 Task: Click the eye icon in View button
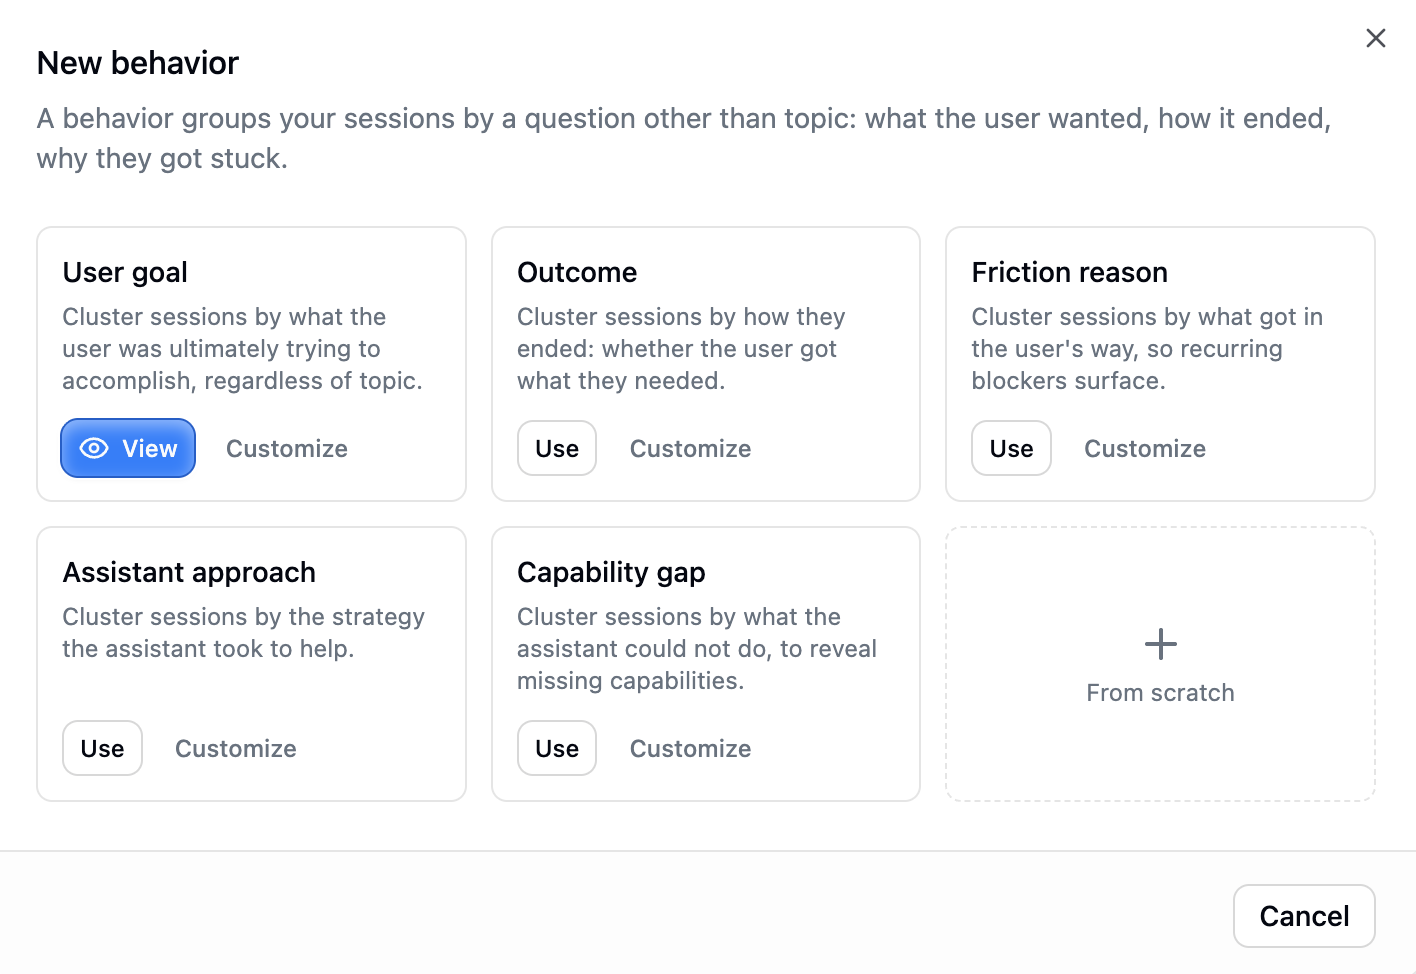tap(94, 448)
